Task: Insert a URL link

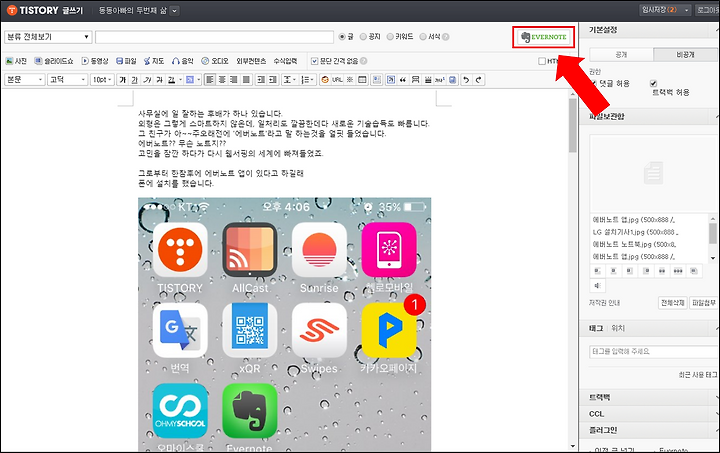Action: click(338, 80)
